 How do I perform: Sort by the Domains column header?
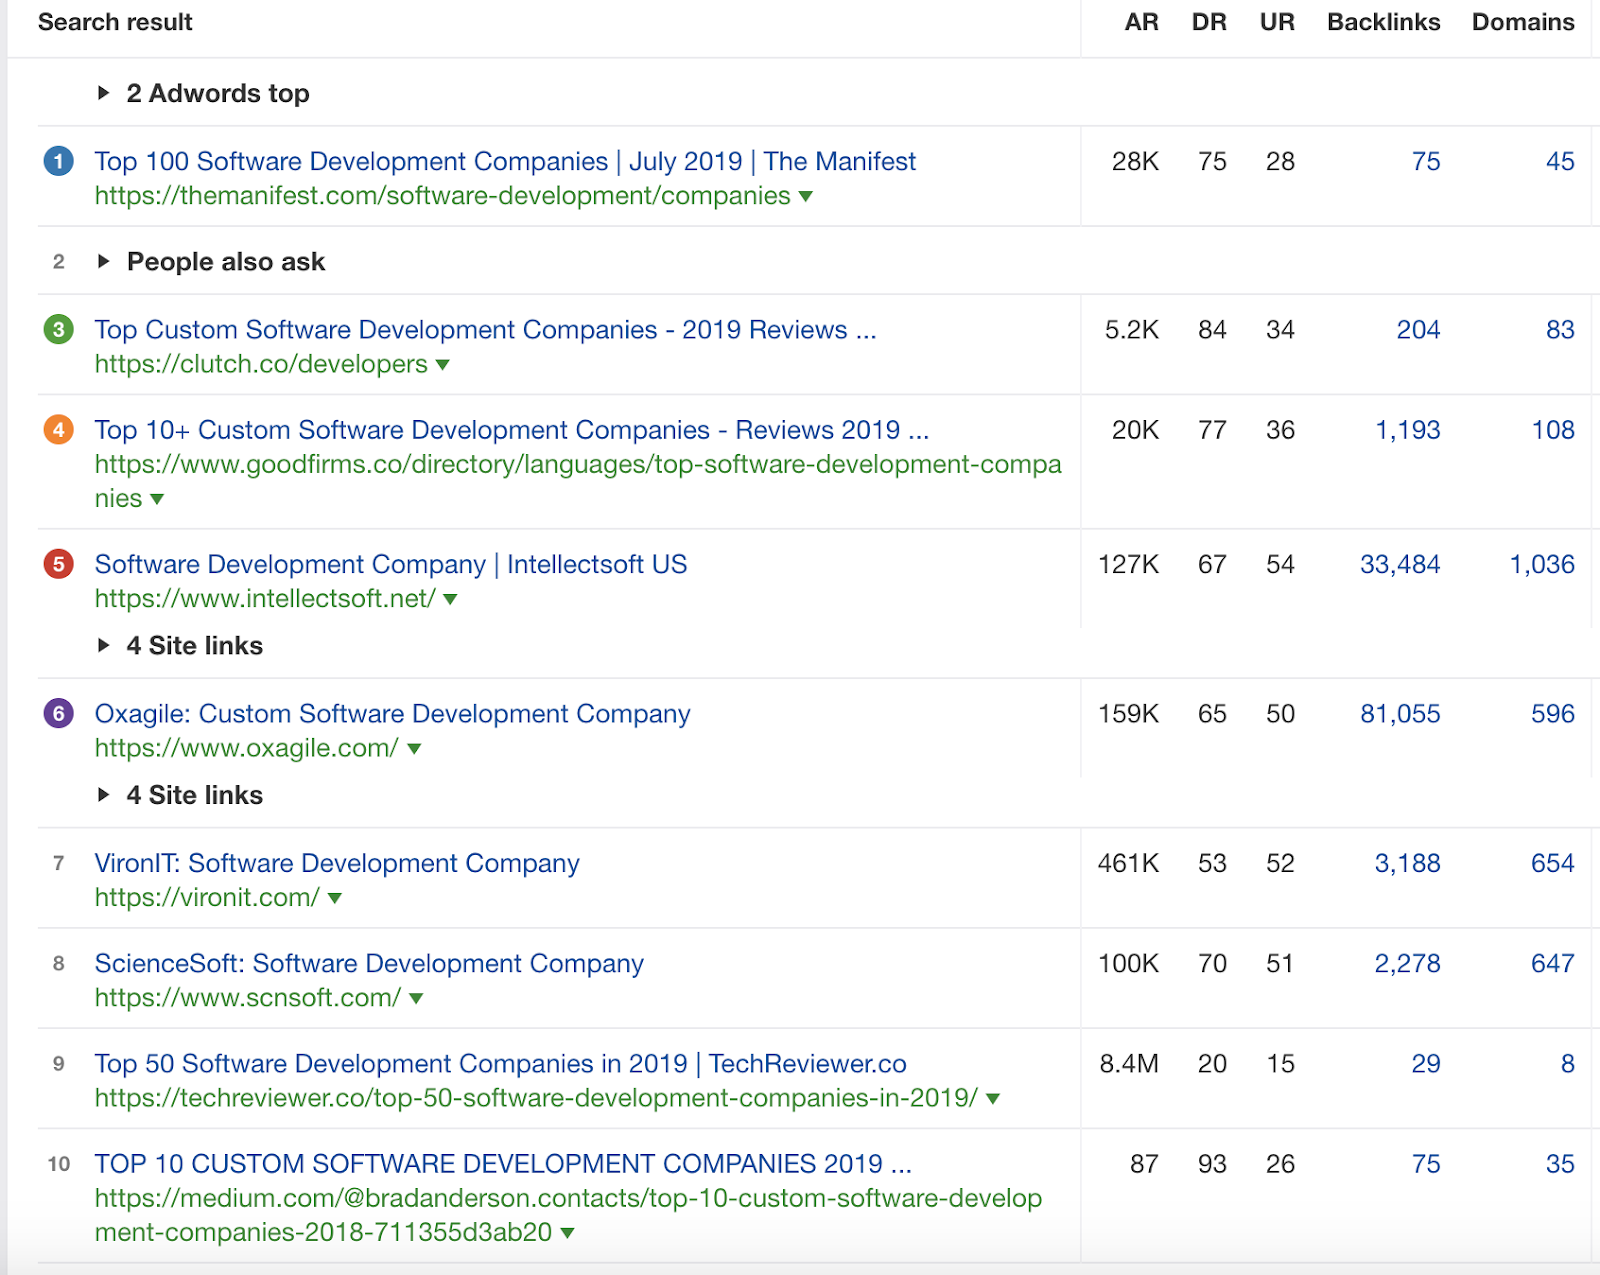click(1522, 22)
